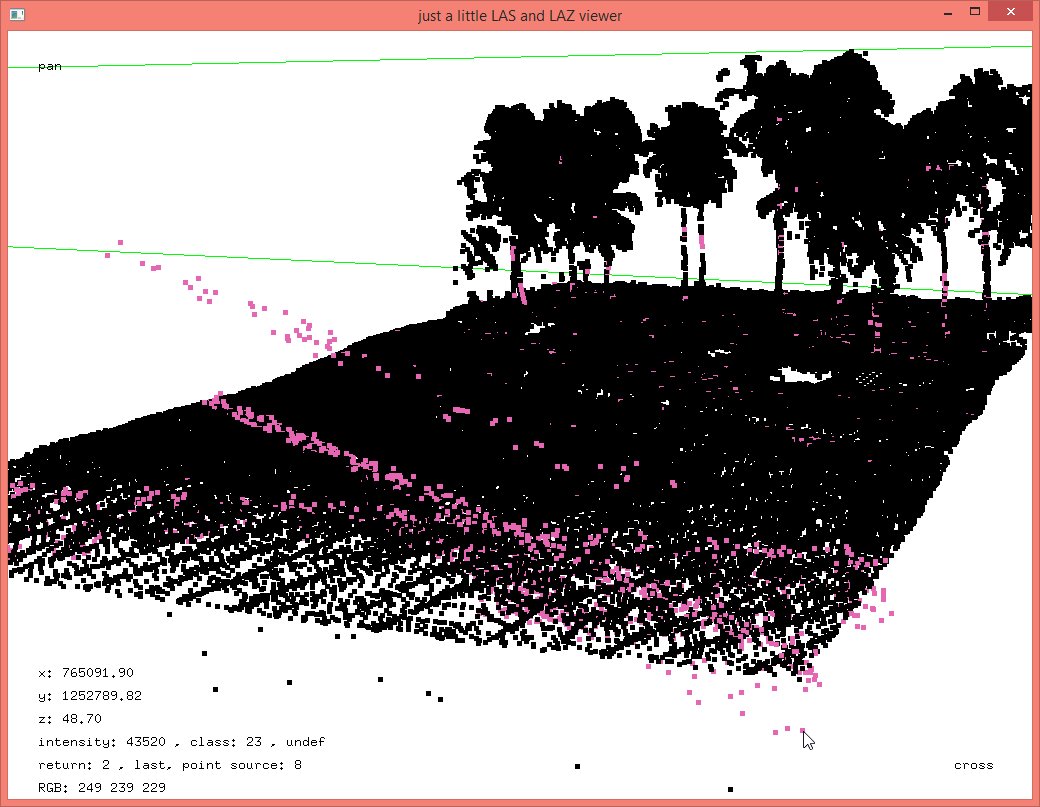This screenshot has height=807, width=1040.
Task: Maximize the viewer window
Action: pos(974,11)
